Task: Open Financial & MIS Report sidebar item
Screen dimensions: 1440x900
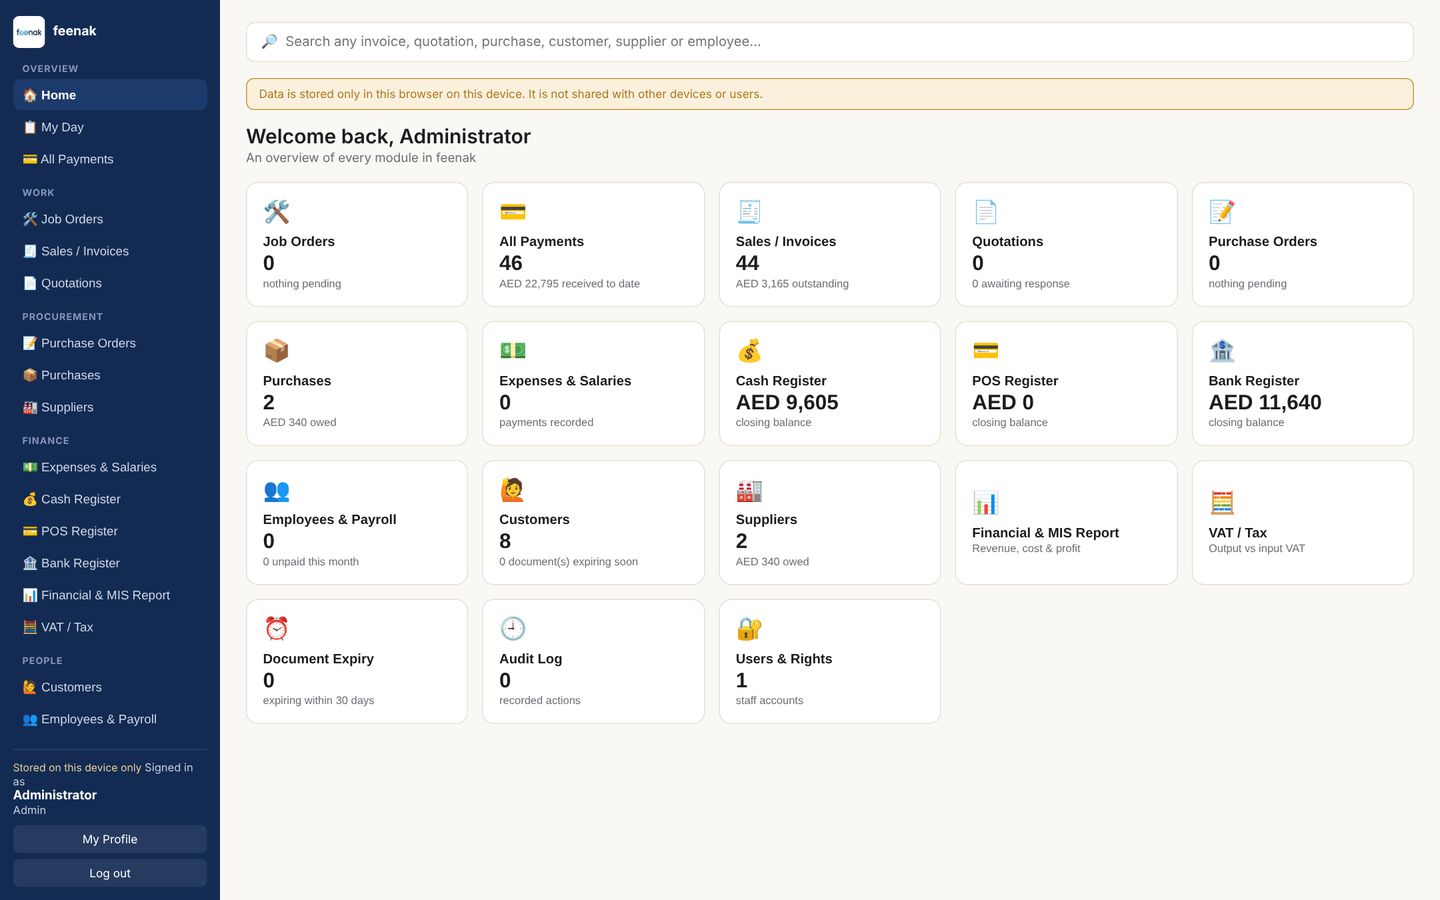Action: [x=110, y=595]
